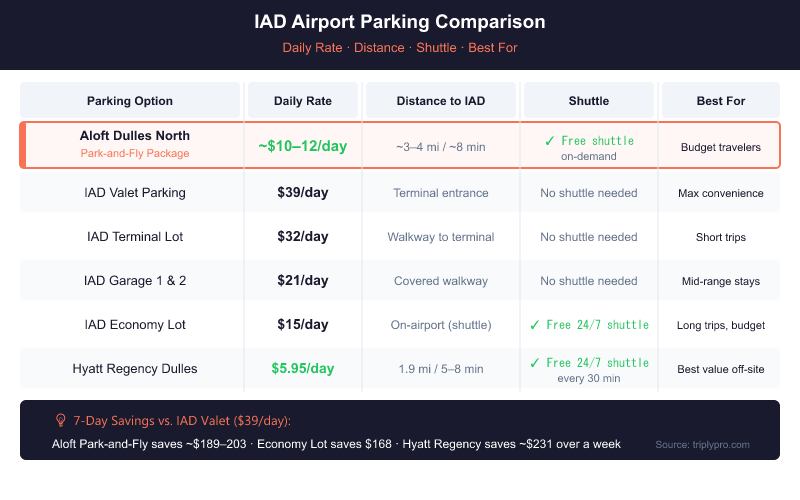The width and height of the screenshot is (800, 500).
Task: Click the Hyatt Regency $5.95/day rate
Action: point(303,369)
